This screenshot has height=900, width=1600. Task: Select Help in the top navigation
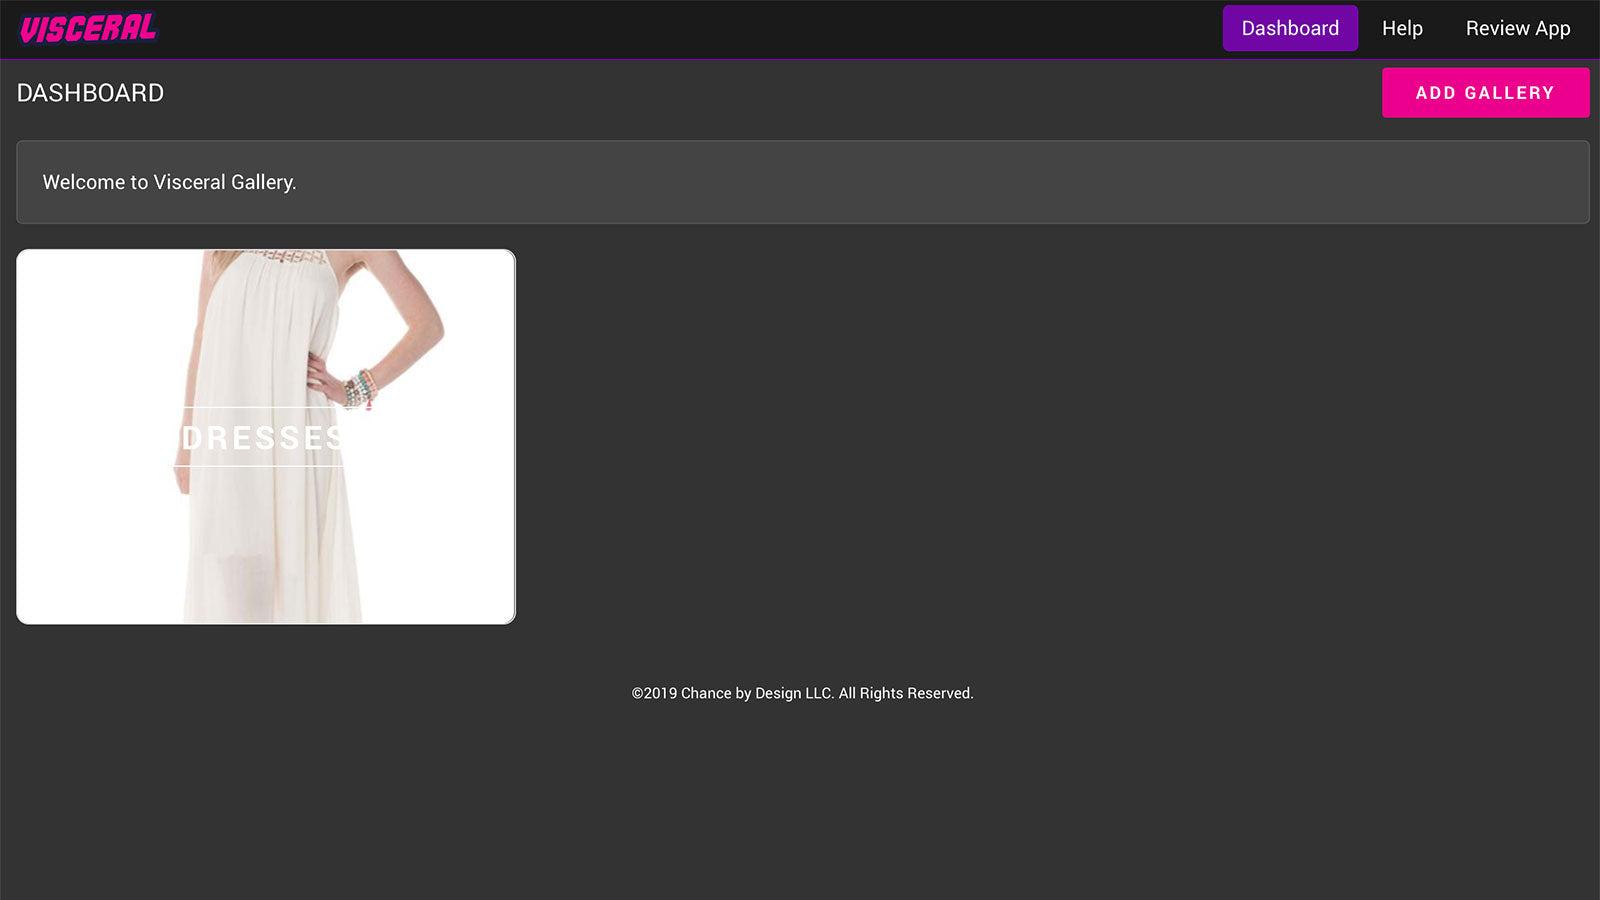pos(1402,28)
